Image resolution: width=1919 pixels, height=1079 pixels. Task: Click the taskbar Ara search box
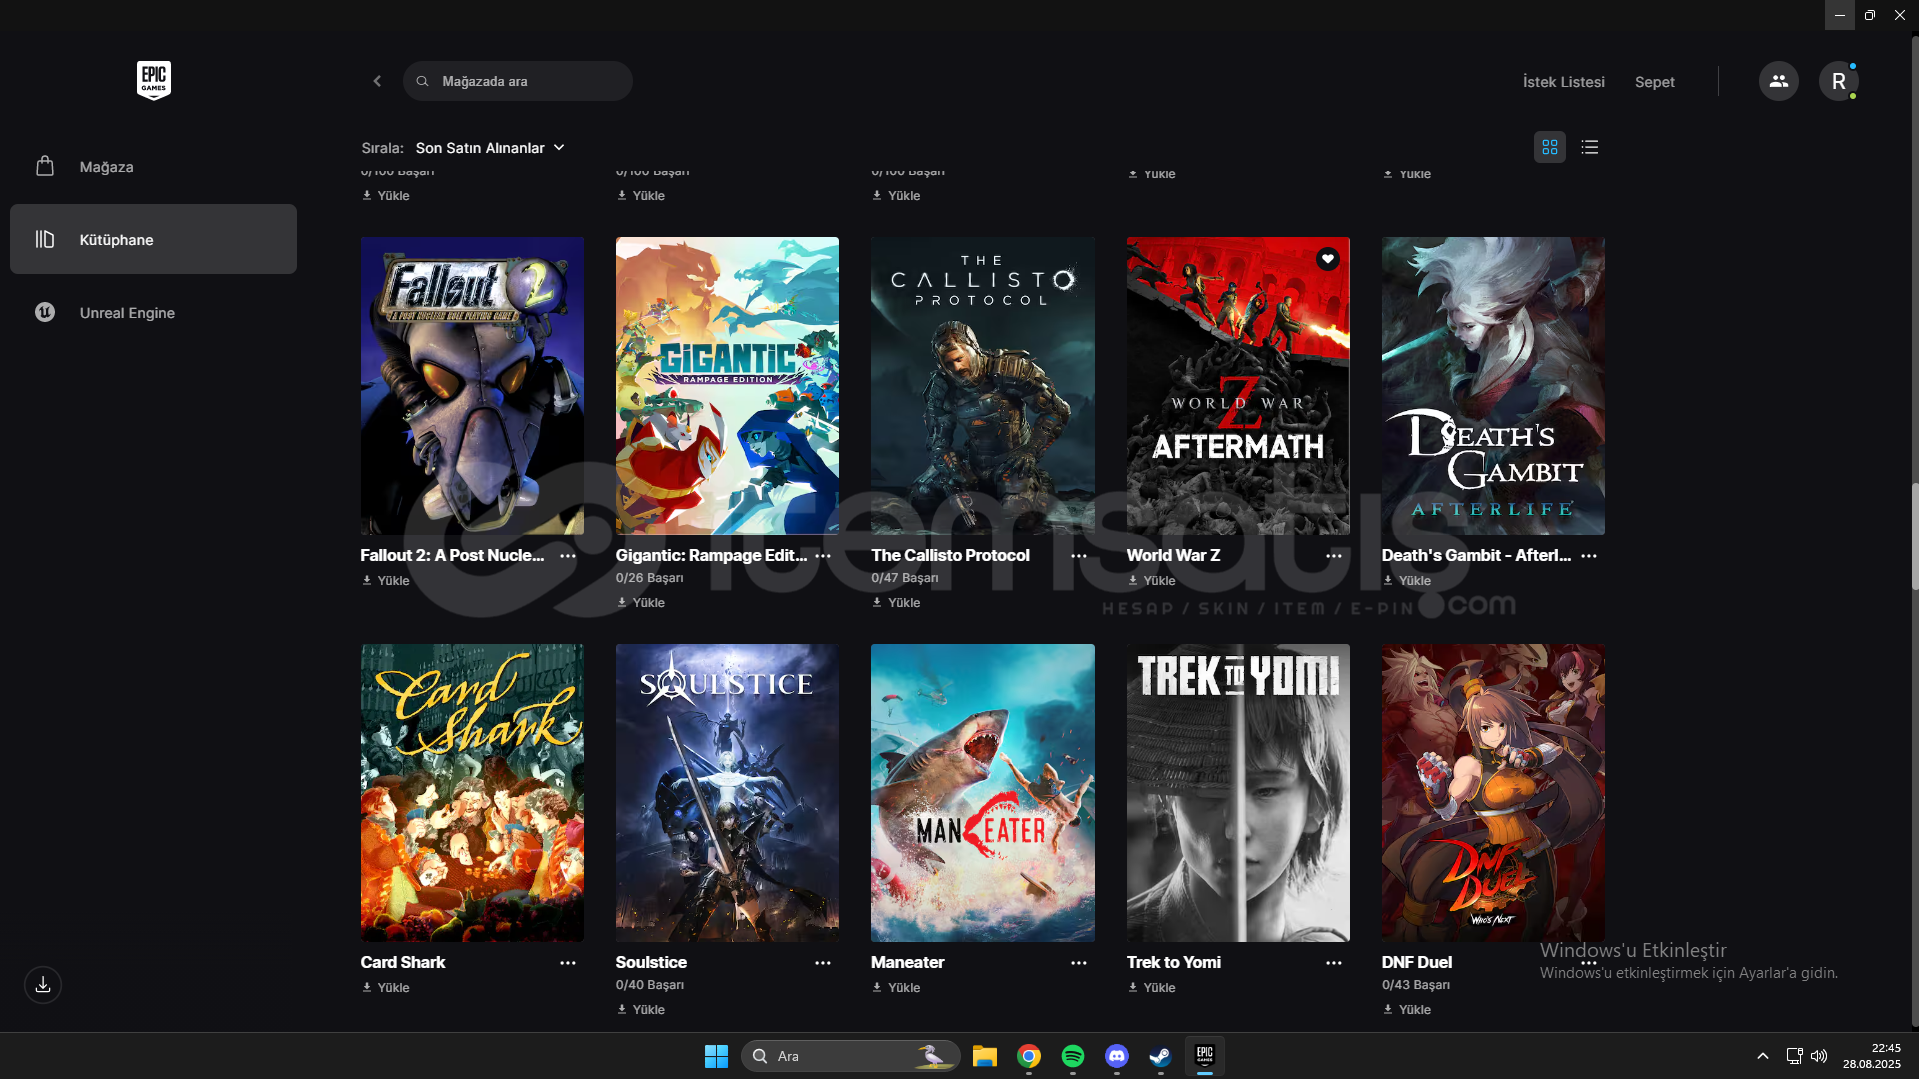coord(850,1056)
